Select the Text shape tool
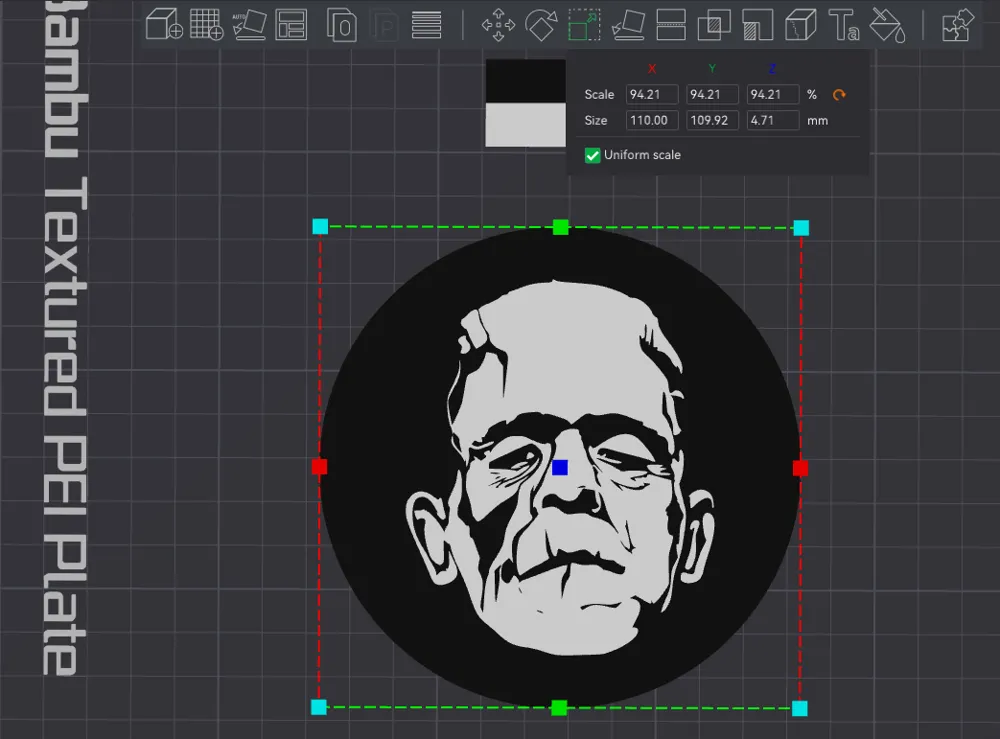Screen dimensions: 1000x739 click(x=845, y=24)
